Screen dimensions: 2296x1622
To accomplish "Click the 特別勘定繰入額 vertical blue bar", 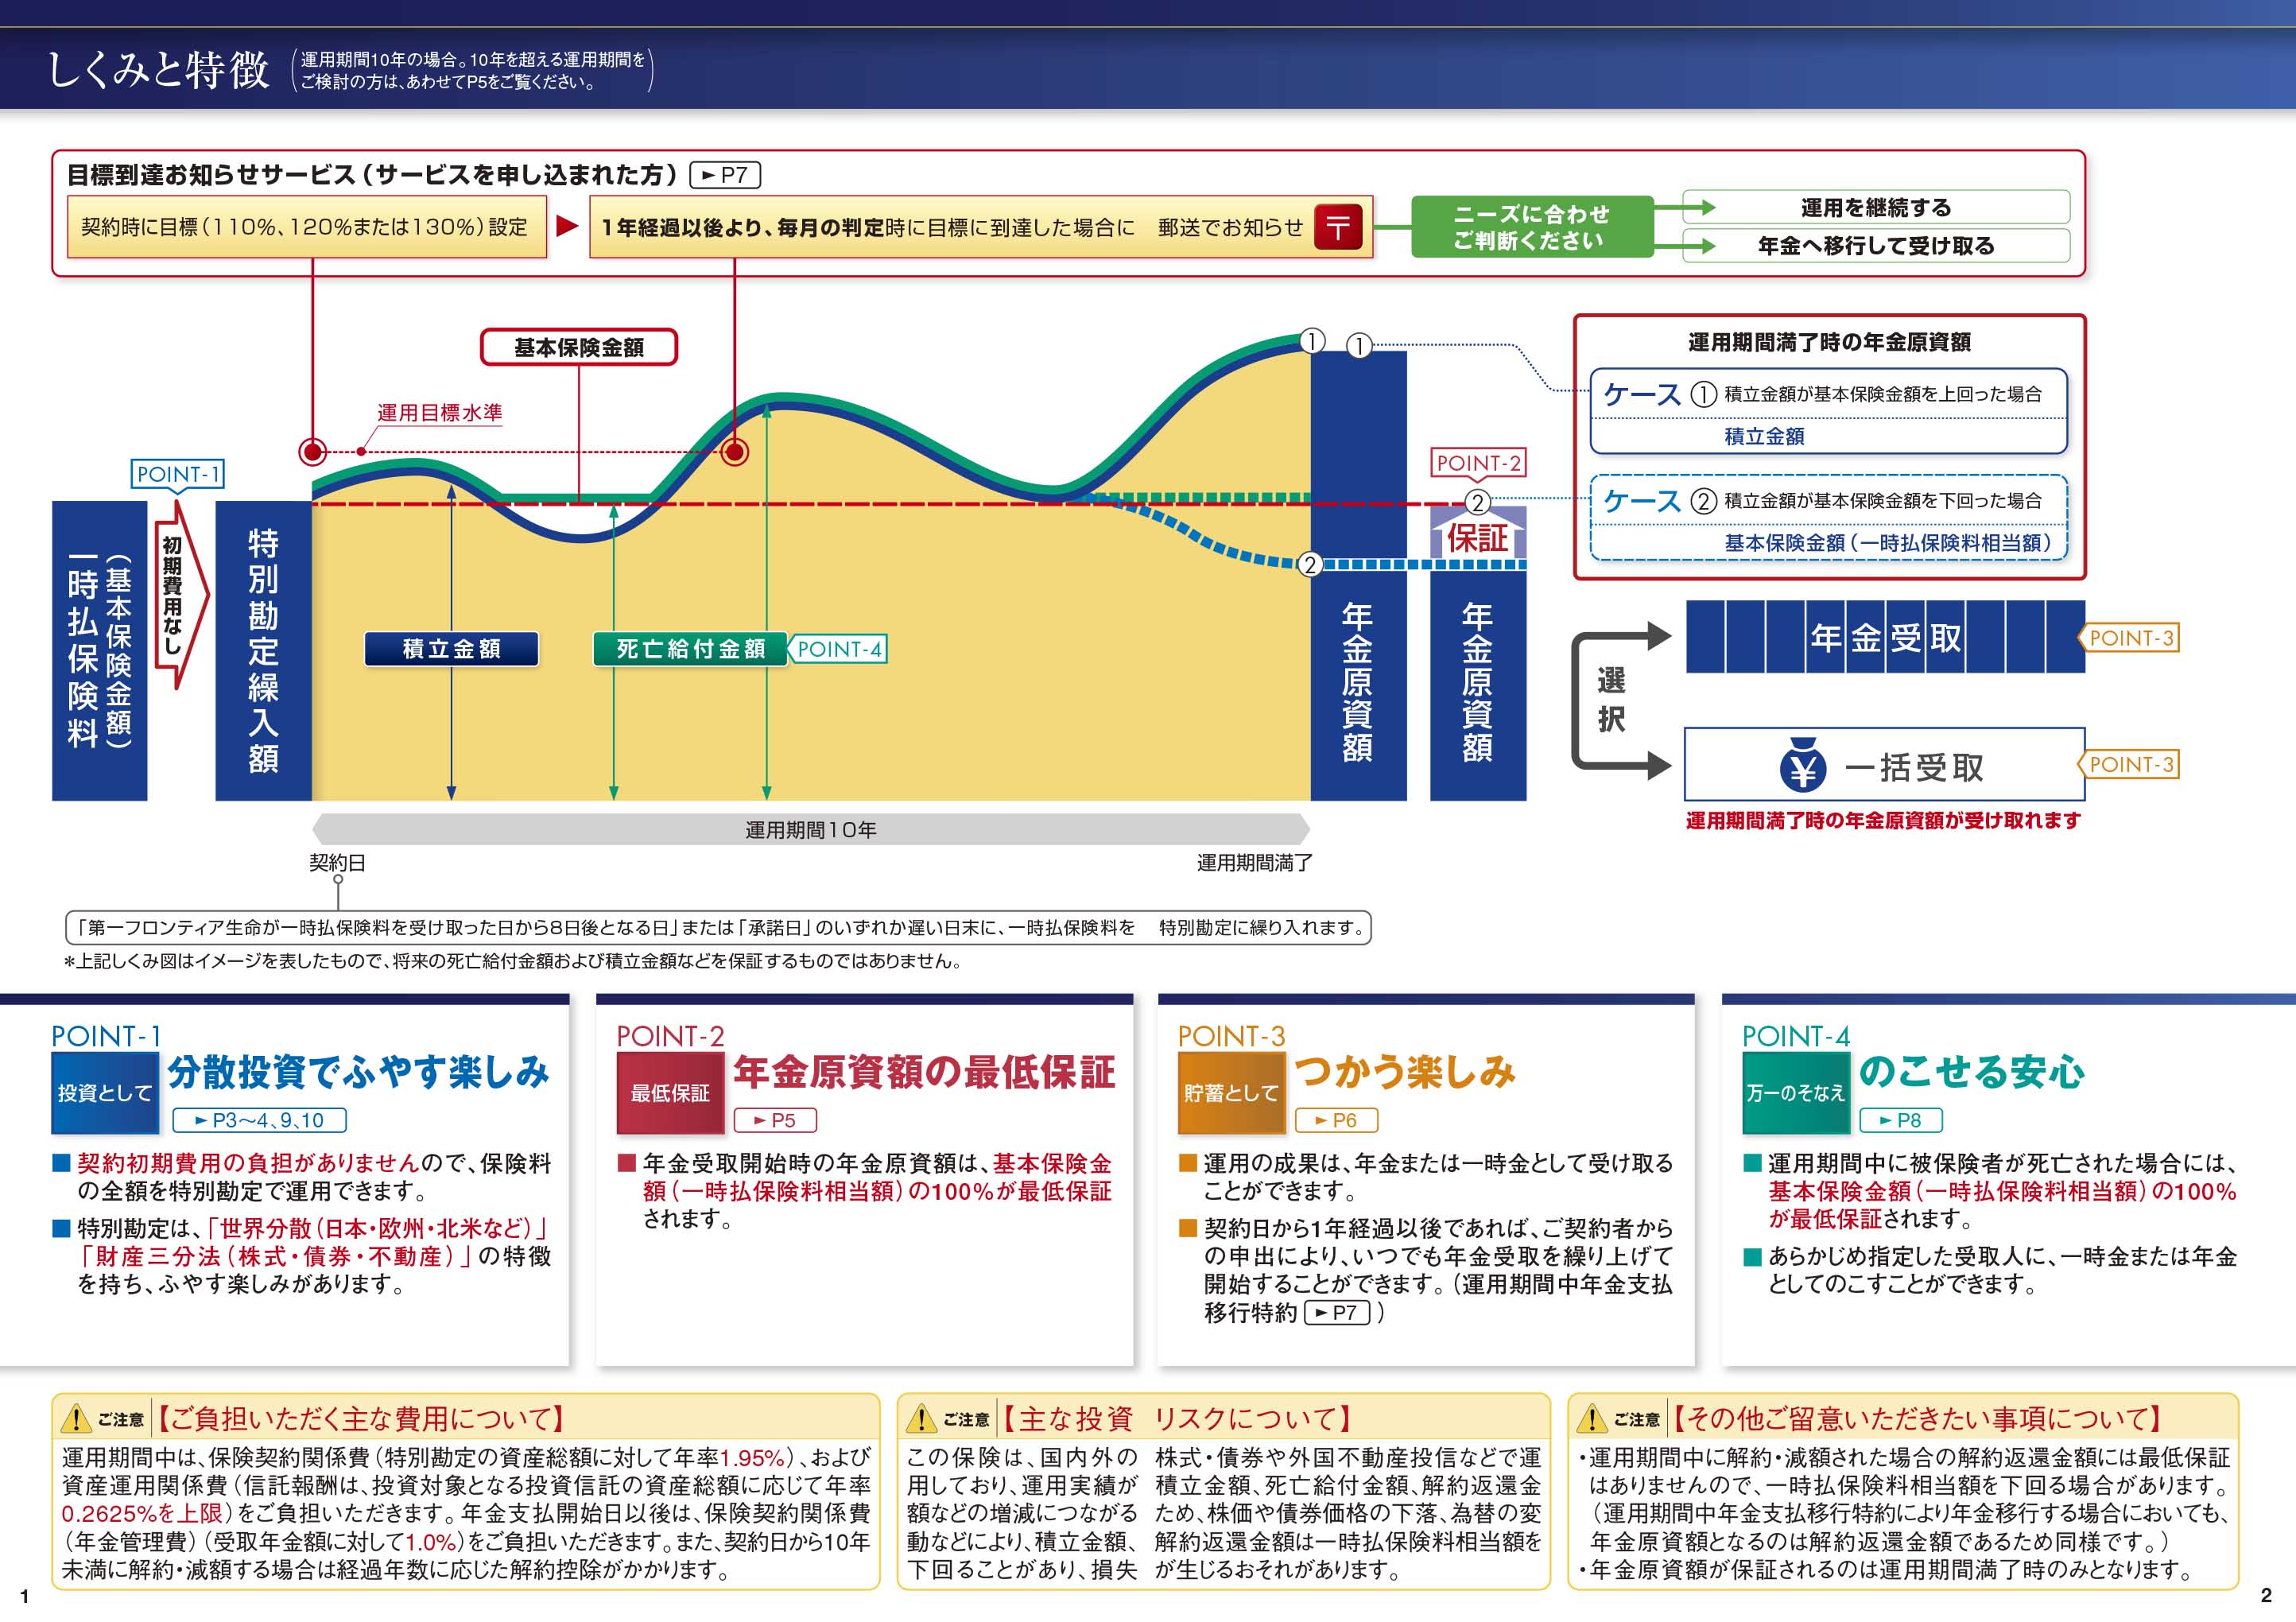I will (263, 650).
